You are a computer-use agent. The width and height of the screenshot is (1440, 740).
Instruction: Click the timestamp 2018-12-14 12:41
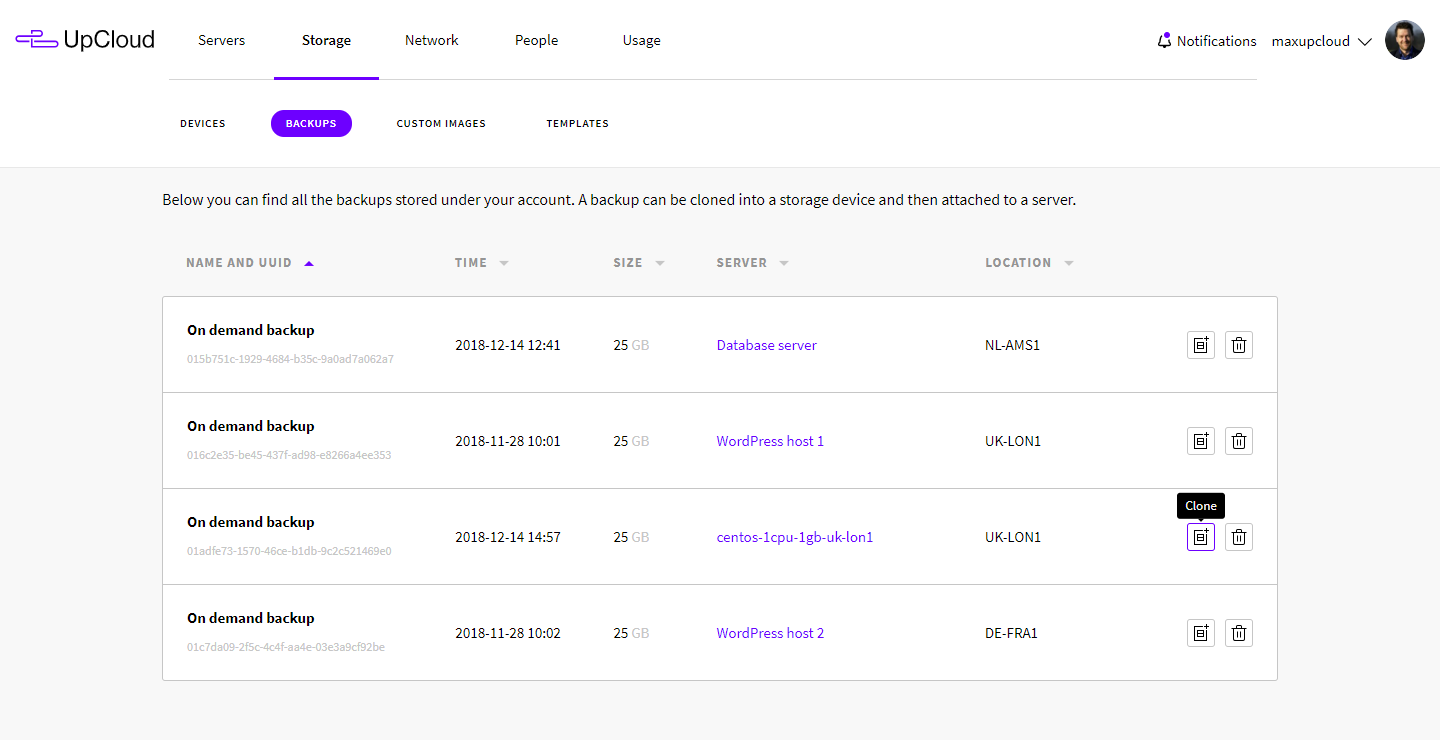pos(508,345)
